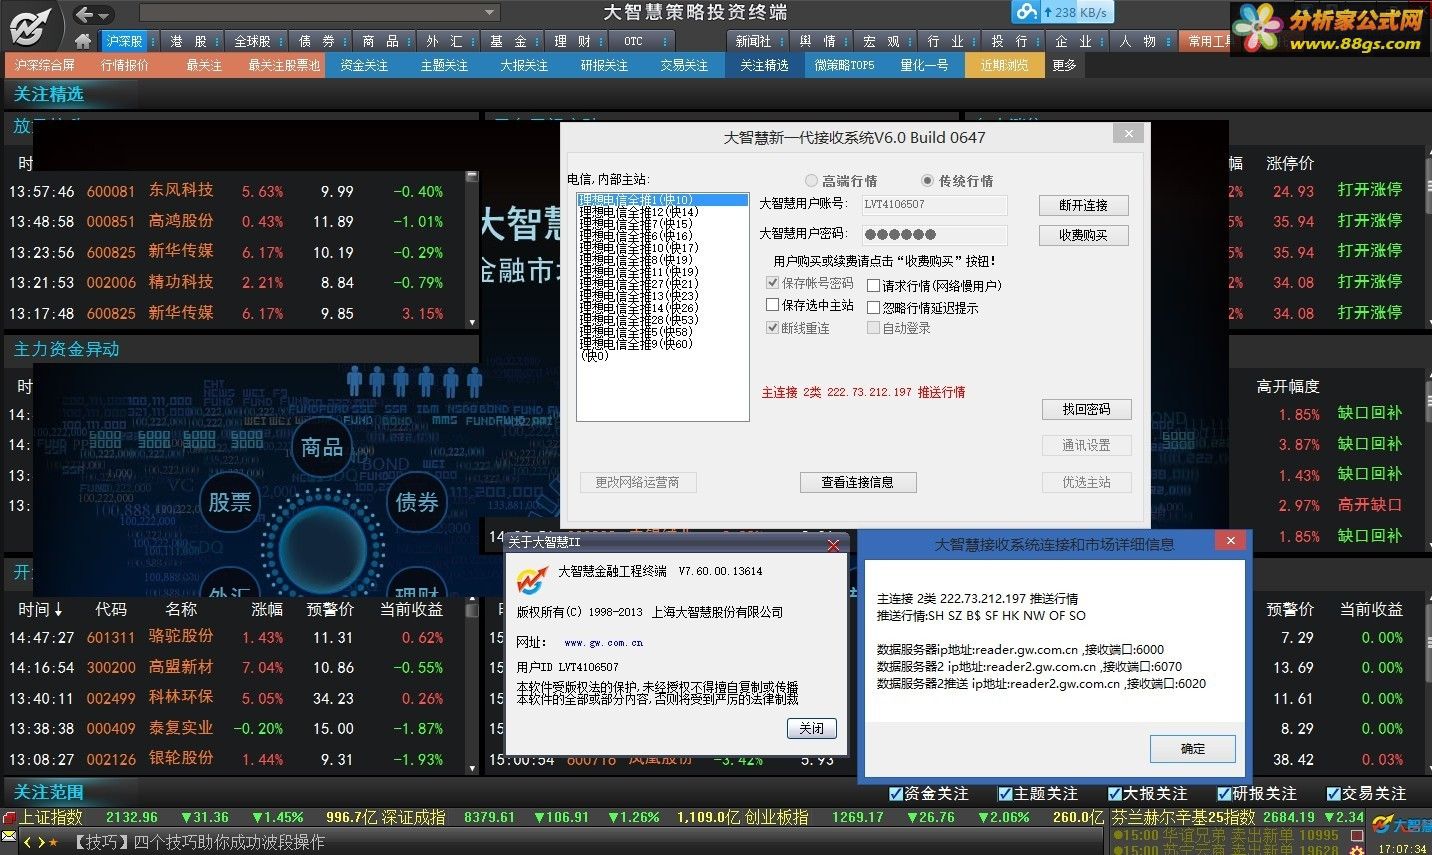The height and width of the screenshot is (855, 1432).
Task: Toggle the 断线重连 checkbox
Action: [x=772, y=328]
